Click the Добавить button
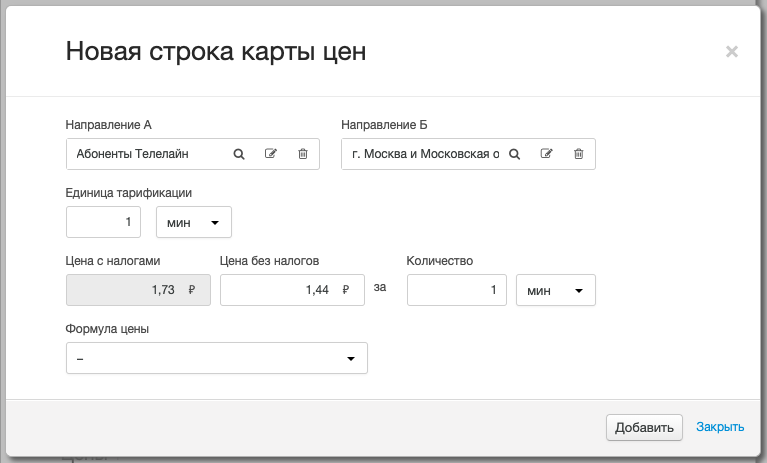This screenshot has width=767, height=463. pos(644,427)
